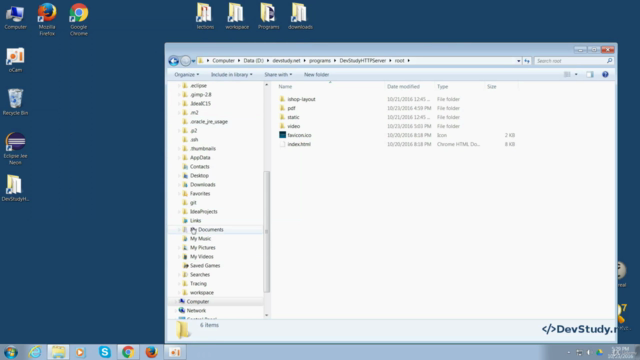Viewport: 640px width, 360px height.
Task: Click the Windows Start button
Action: [11, 352]
